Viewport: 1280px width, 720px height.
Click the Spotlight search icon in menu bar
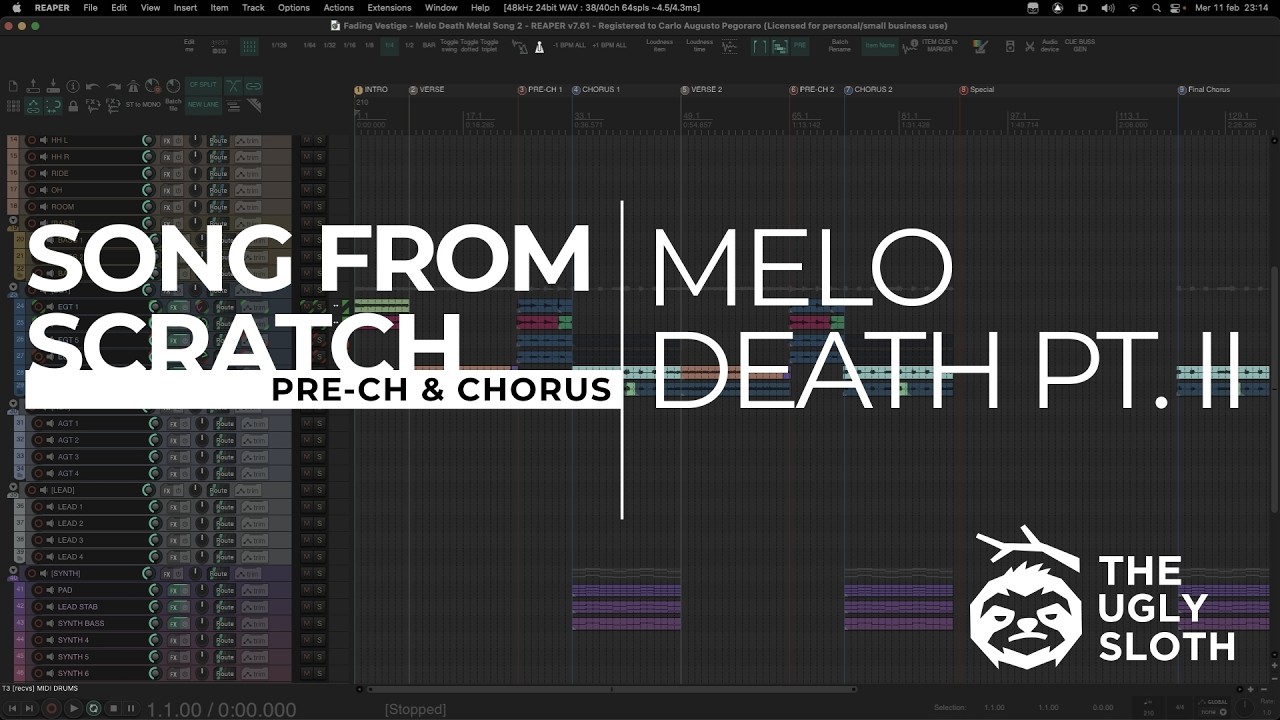point(1158,8)
